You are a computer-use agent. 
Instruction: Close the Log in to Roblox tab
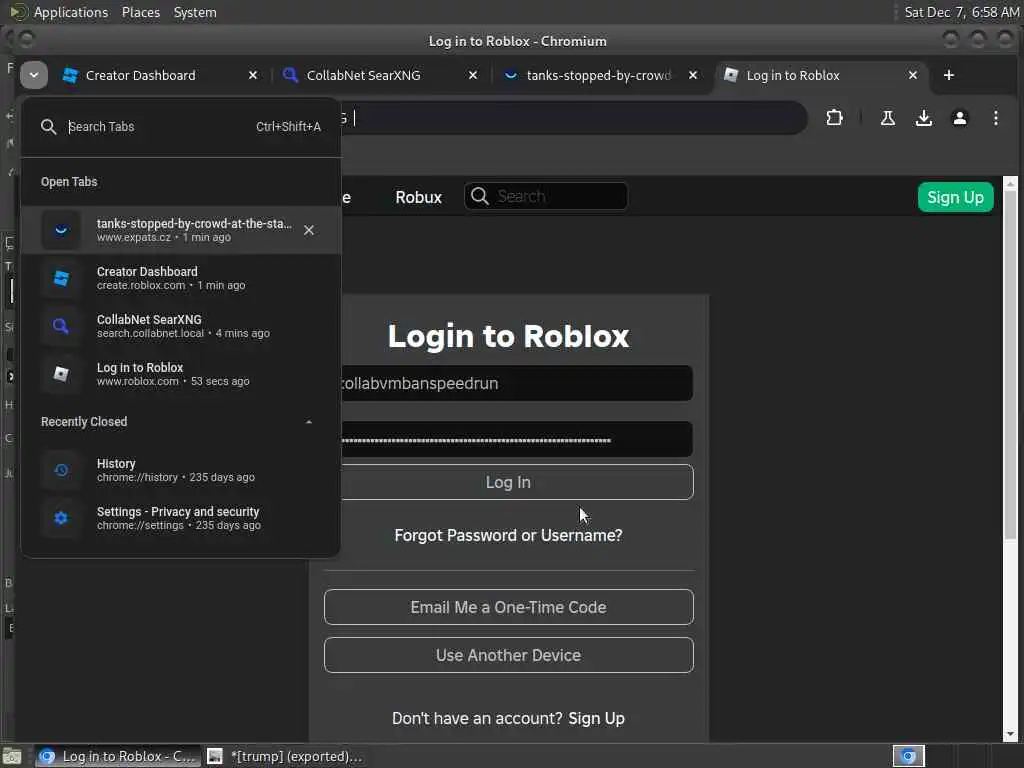(x=913, y=76)
